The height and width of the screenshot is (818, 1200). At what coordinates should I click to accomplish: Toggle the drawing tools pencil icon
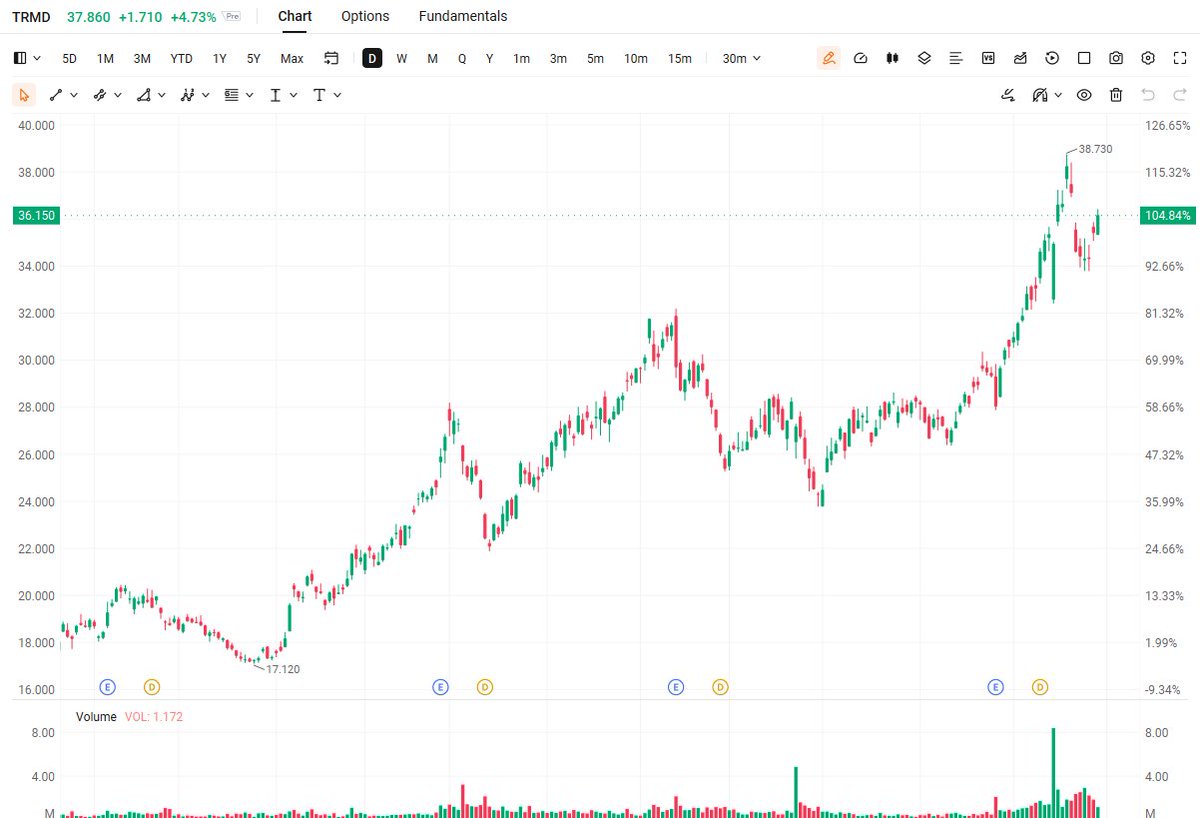828,58
